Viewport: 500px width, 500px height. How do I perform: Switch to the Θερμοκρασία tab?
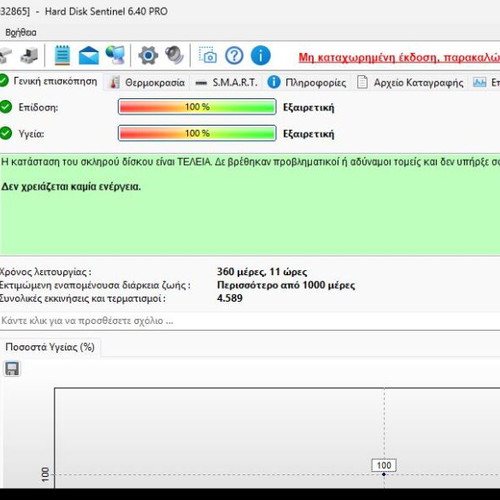click(148, 82)
